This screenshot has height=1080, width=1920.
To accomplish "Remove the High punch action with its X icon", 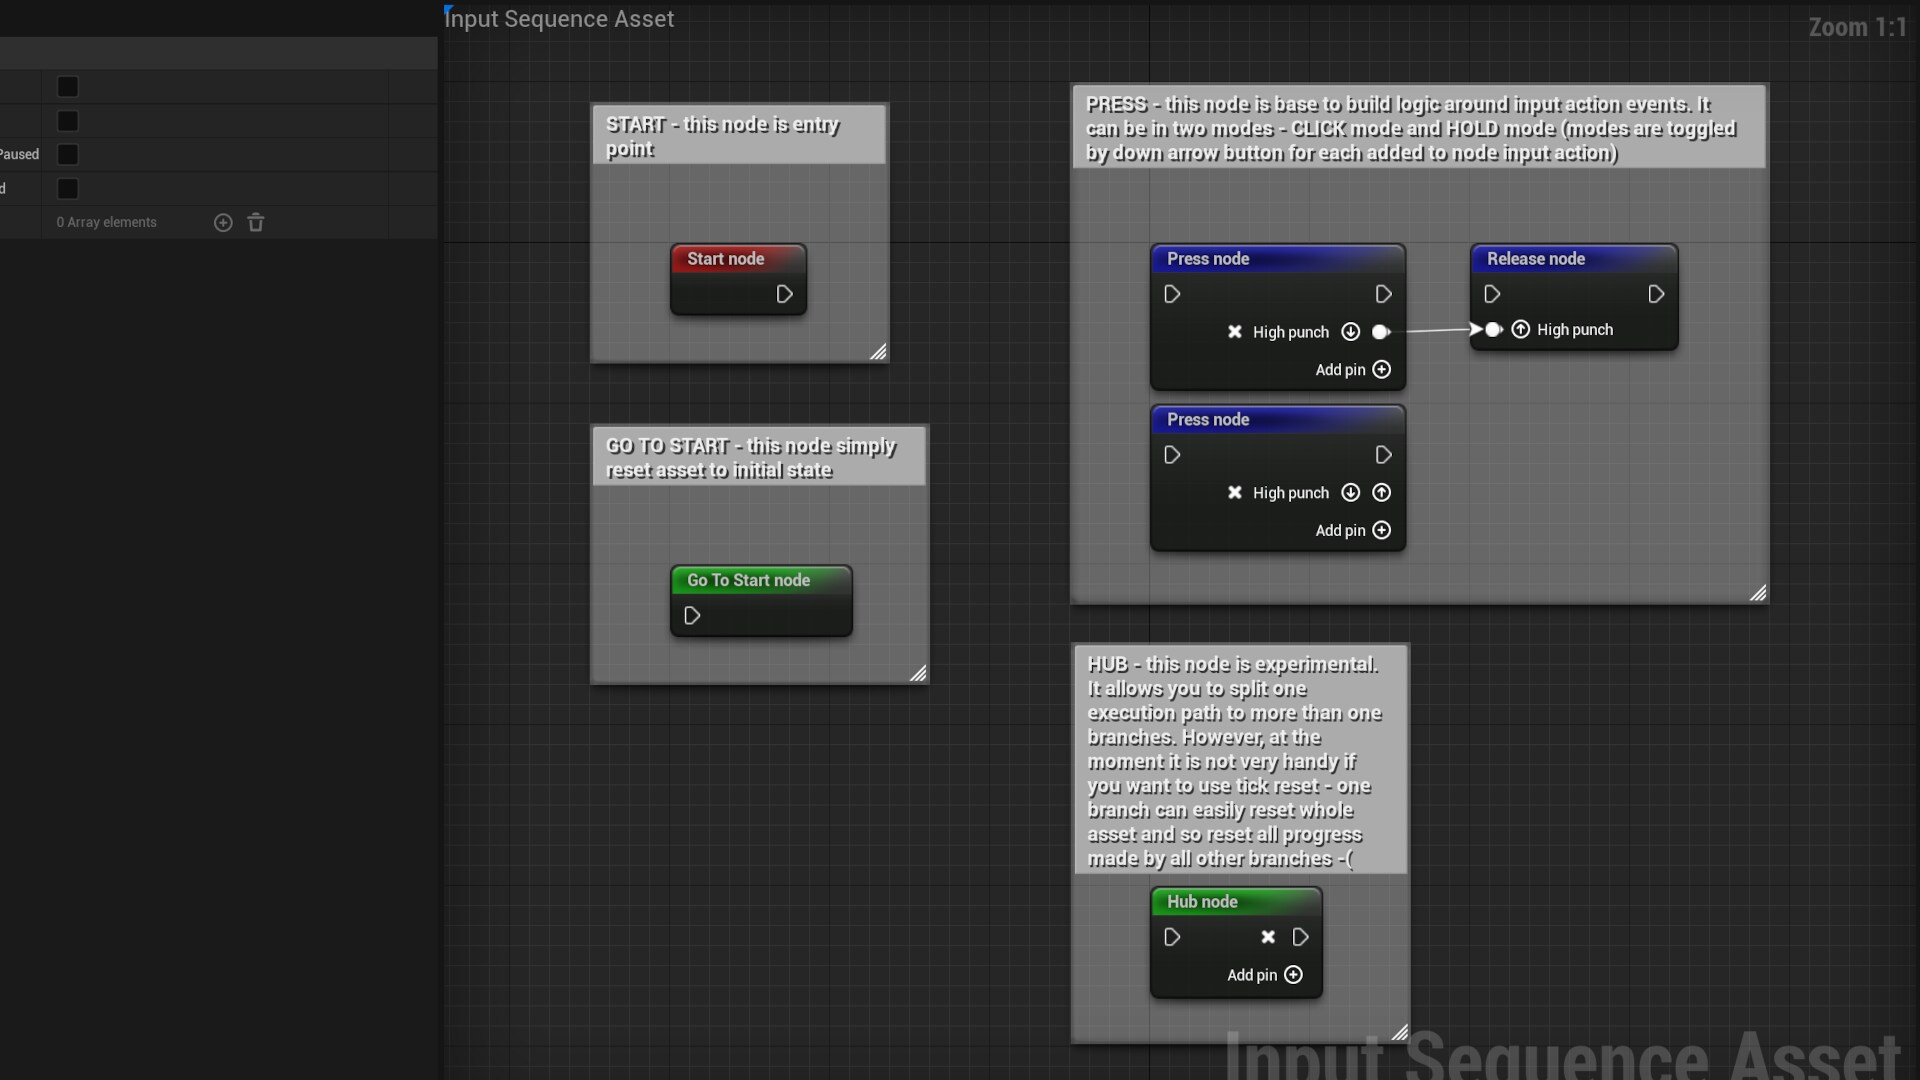I will coord(1235,332).
